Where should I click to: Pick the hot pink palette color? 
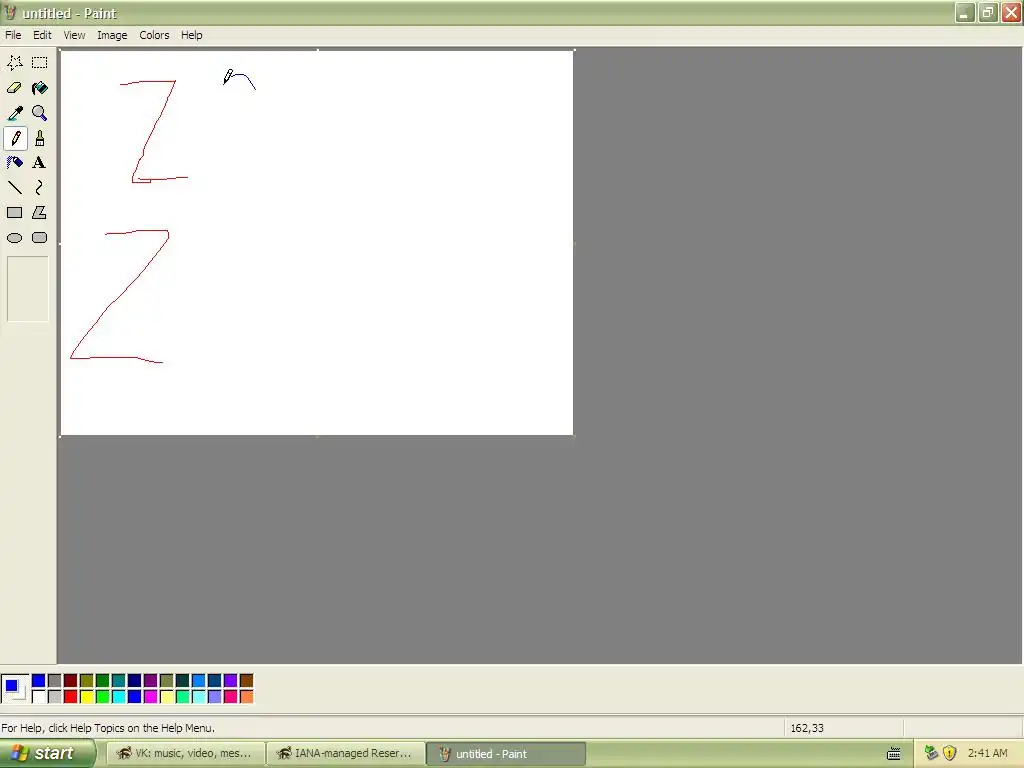coord(231,697)
